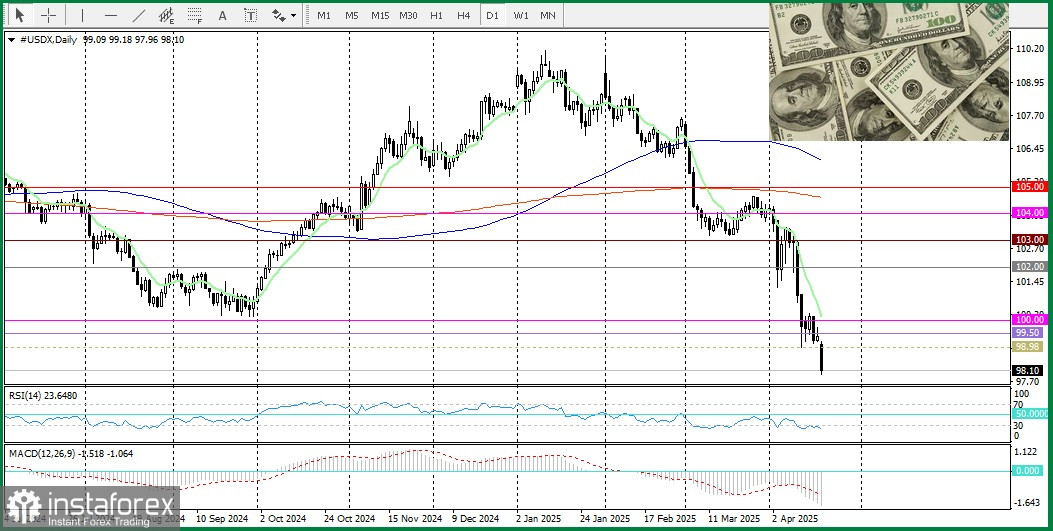Expand the #USDX,Daily chart title triangle
Image resolution: width=1053 pixels, height=531 pixels.
pyautogui.click(x=11, y=40)
